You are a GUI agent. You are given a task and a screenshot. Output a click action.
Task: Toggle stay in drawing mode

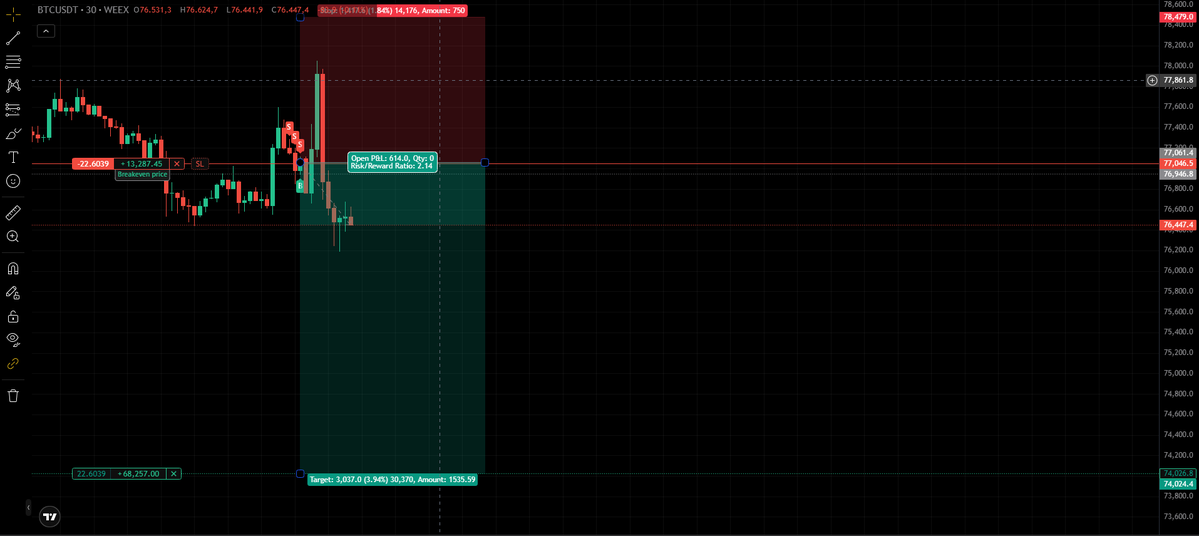tap(13, 292)
